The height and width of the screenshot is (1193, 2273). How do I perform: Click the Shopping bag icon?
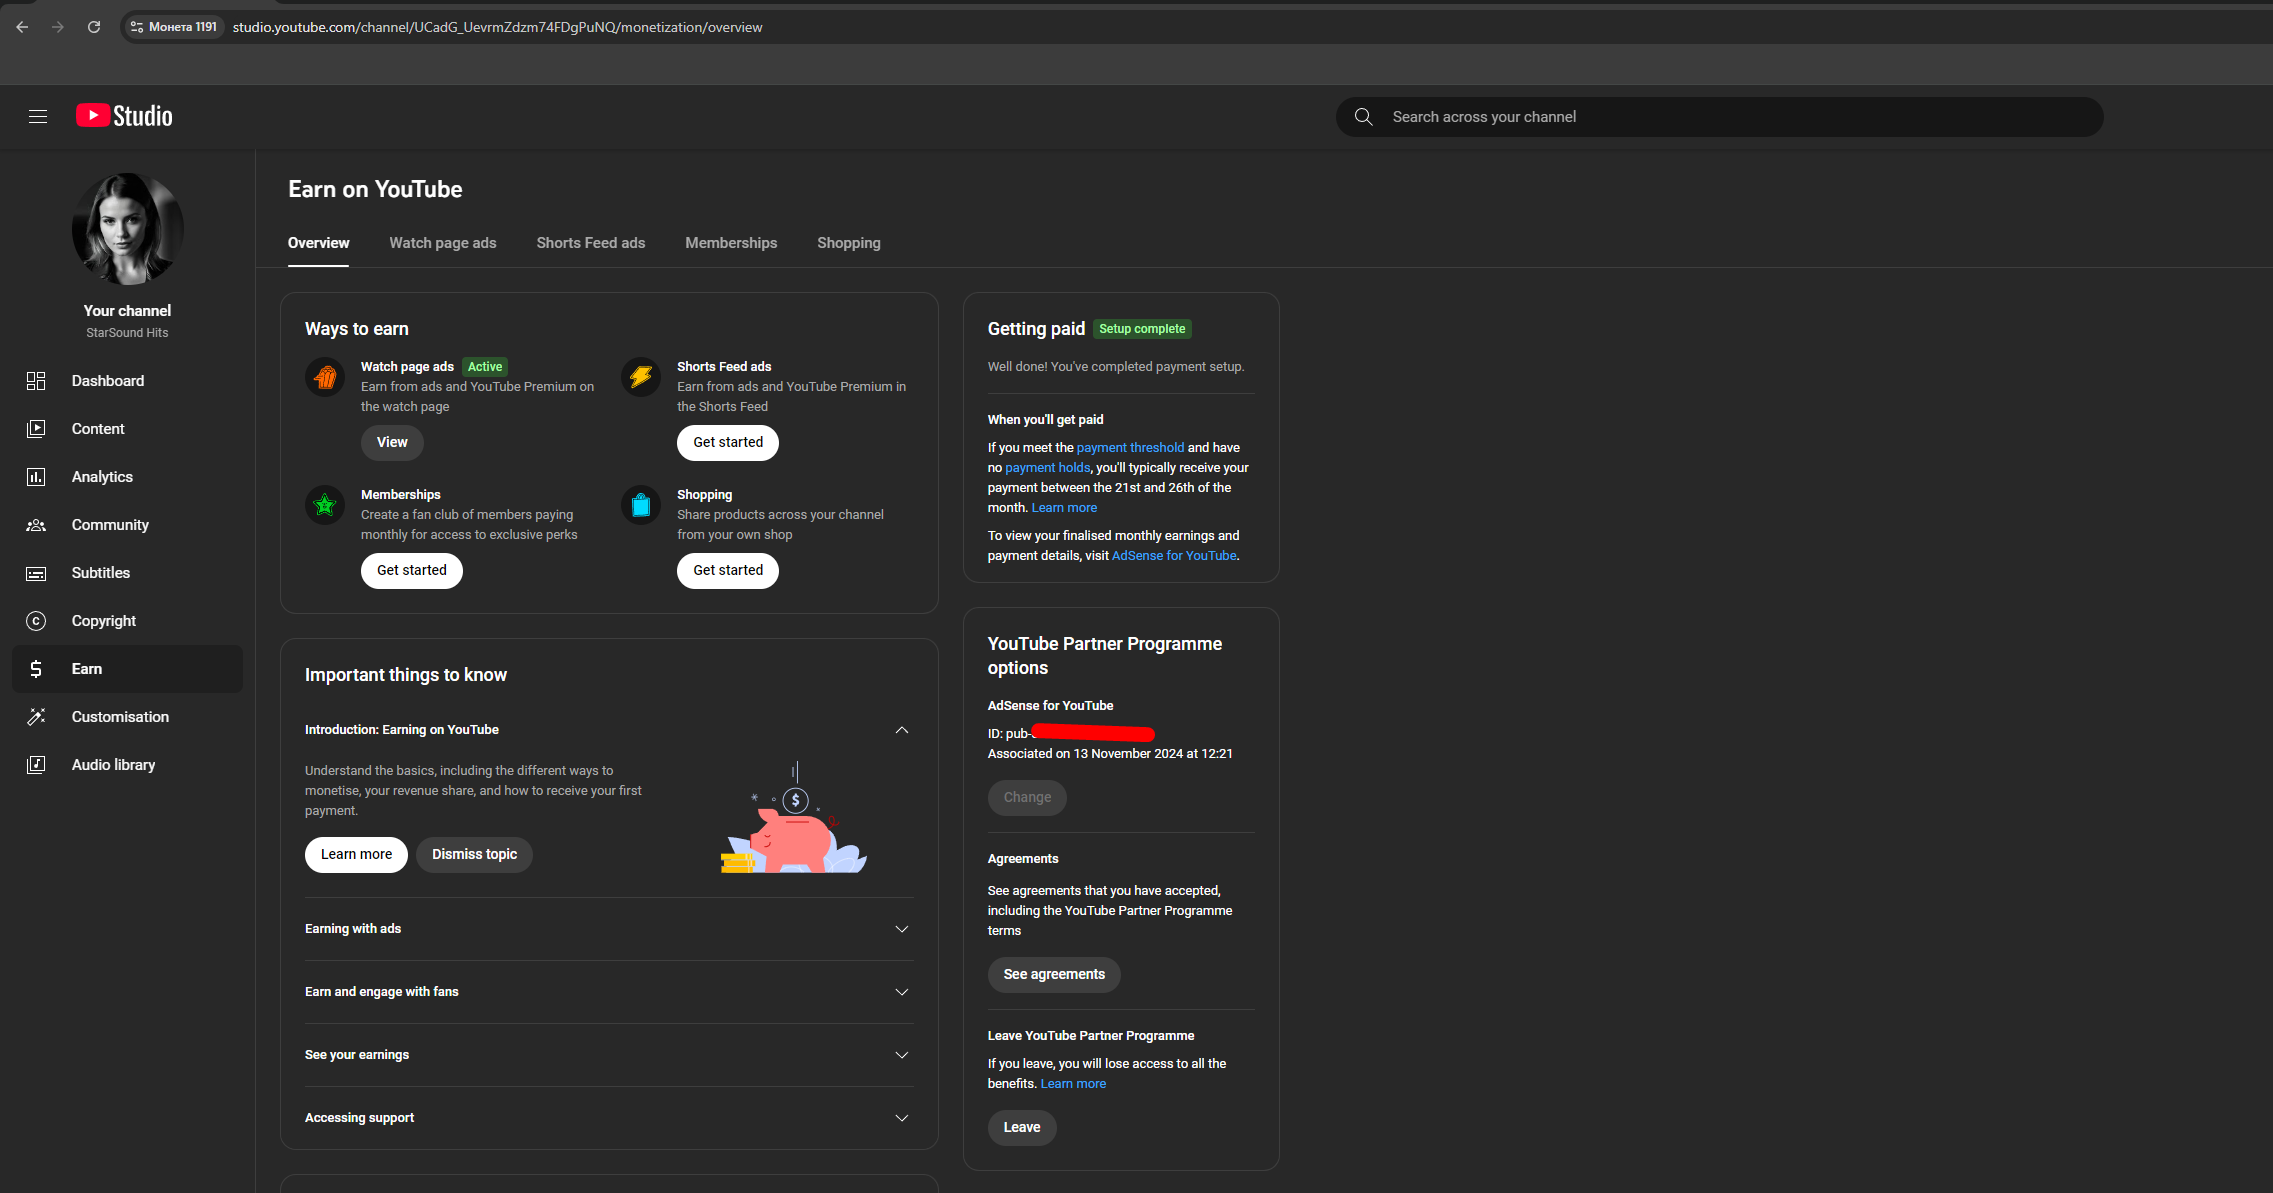click(x=641, y=505)
